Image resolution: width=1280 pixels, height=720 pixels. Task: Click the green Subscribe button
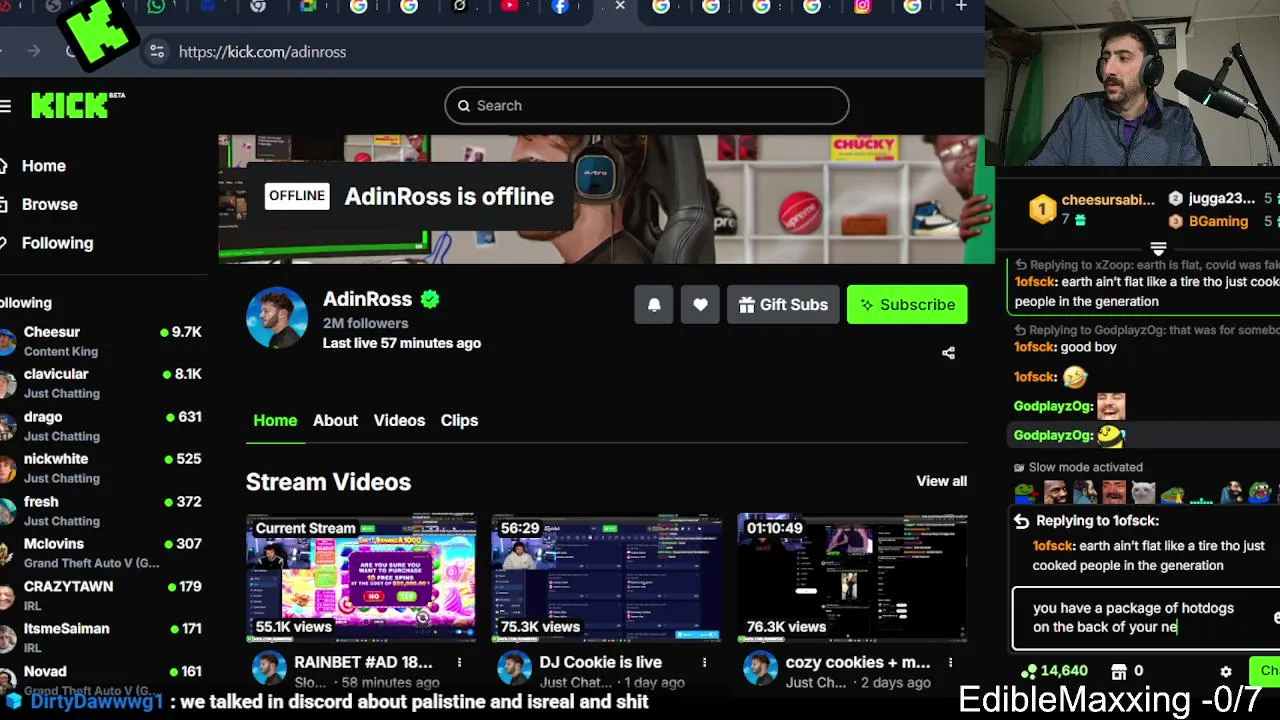[x=907, y=305]
